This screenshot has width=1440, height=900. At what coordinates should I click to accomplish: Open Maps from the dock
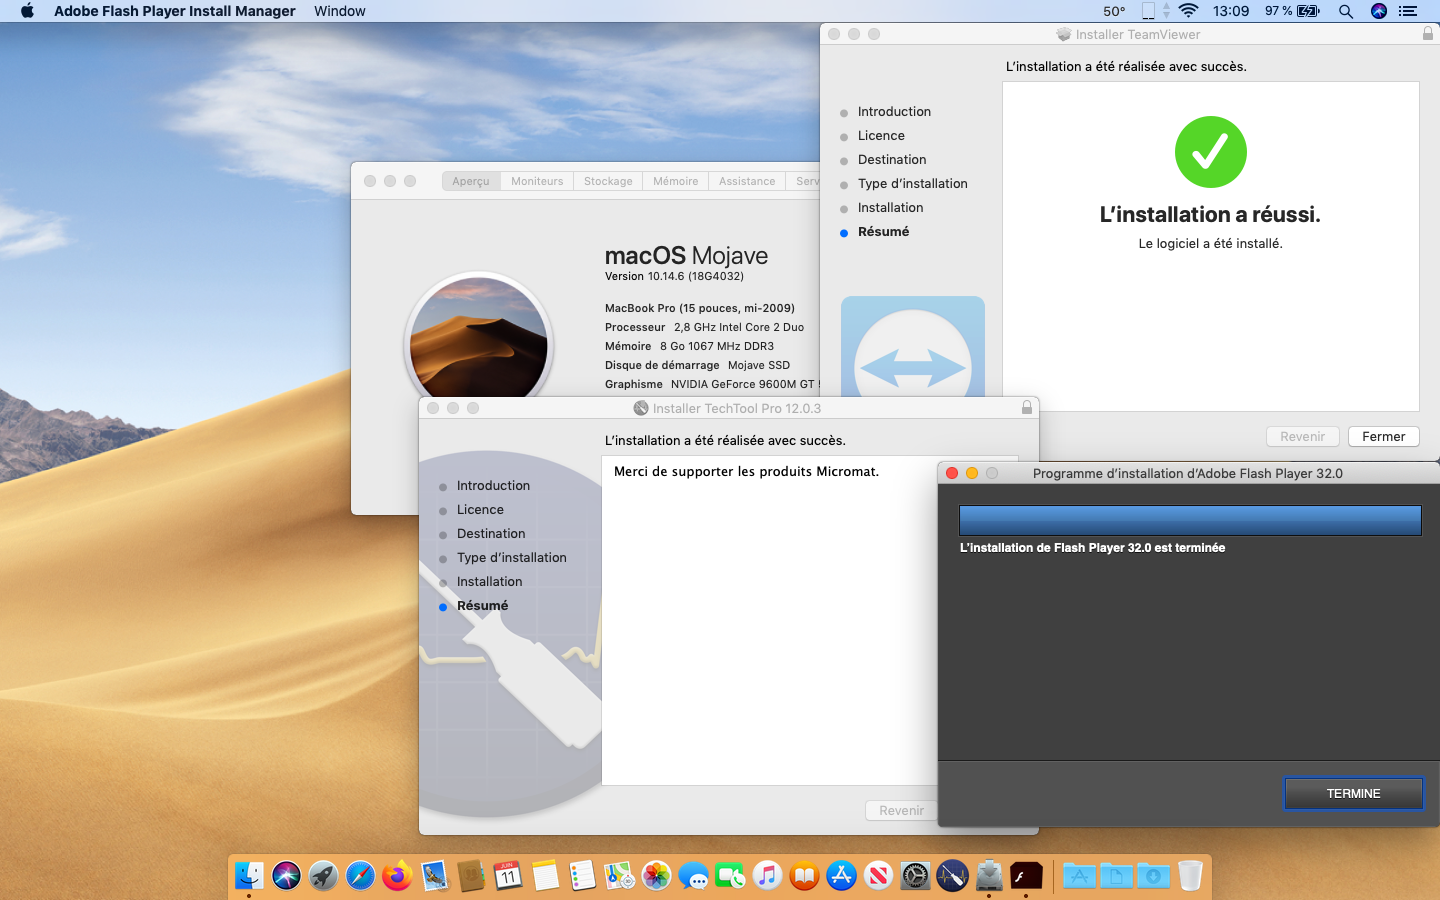pos(619,876)
